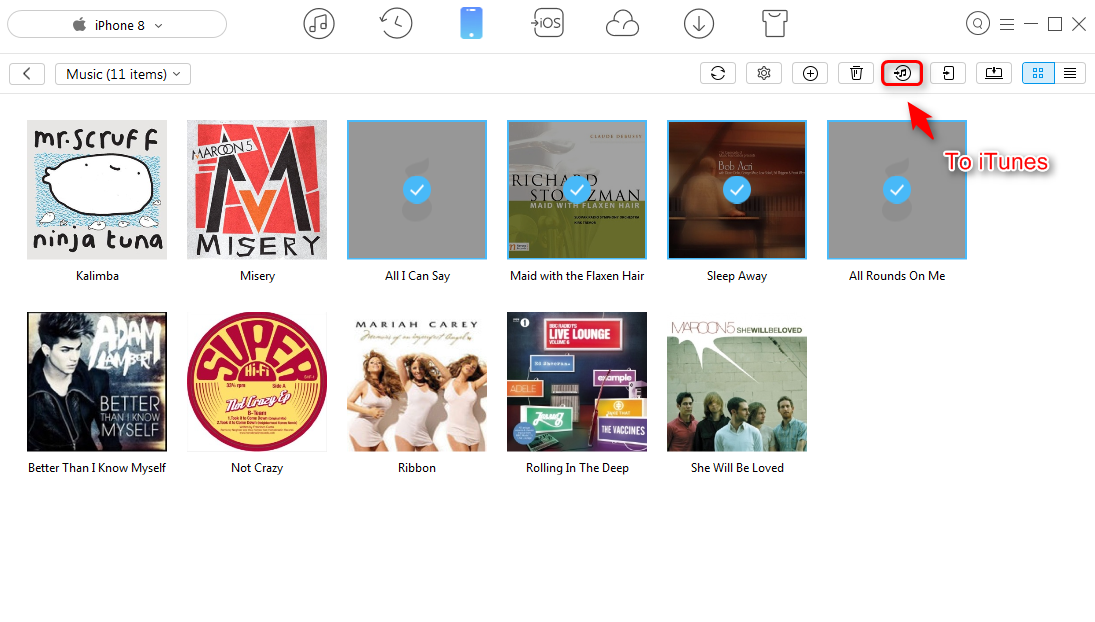Viewport: 1095px width, 622px height.
Task: Select the device phone icon
Action: [x=471, y=24]
